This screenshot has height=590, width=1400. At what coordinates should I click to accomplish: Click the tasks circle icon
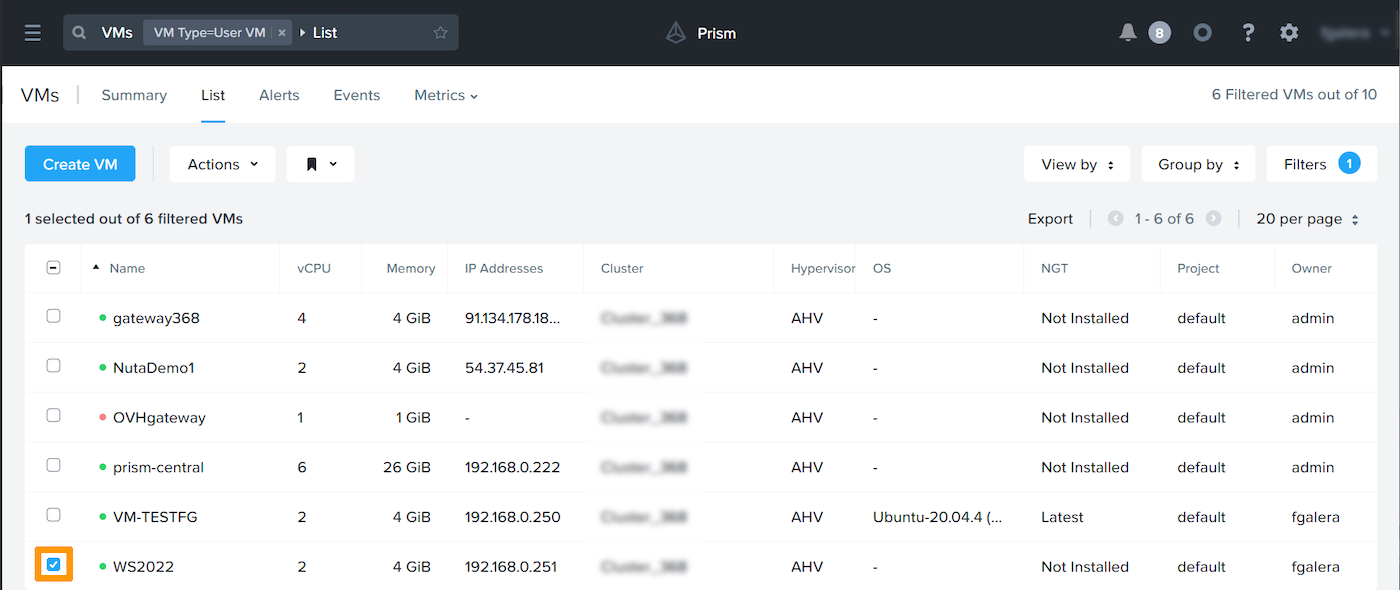pos(1203,33)
